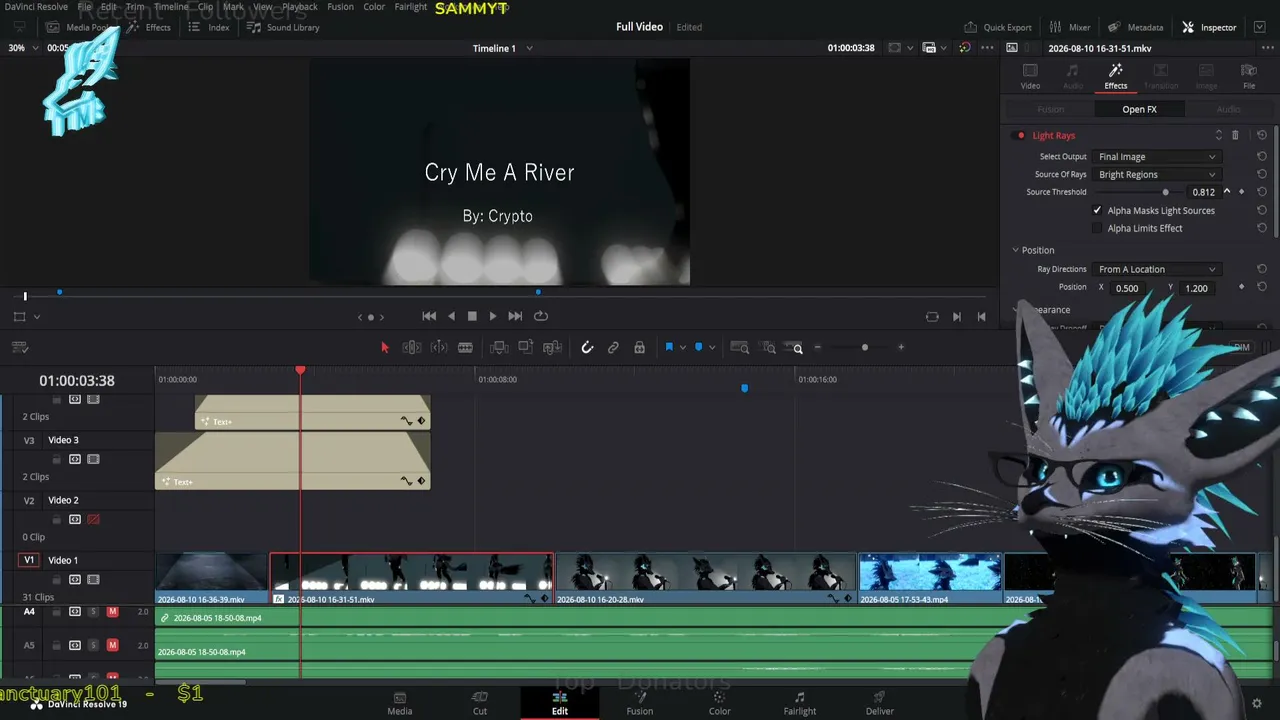This screenshot has width=1280, height=720.
Task: Collapse the Position section
Action: coord(1015,250)
